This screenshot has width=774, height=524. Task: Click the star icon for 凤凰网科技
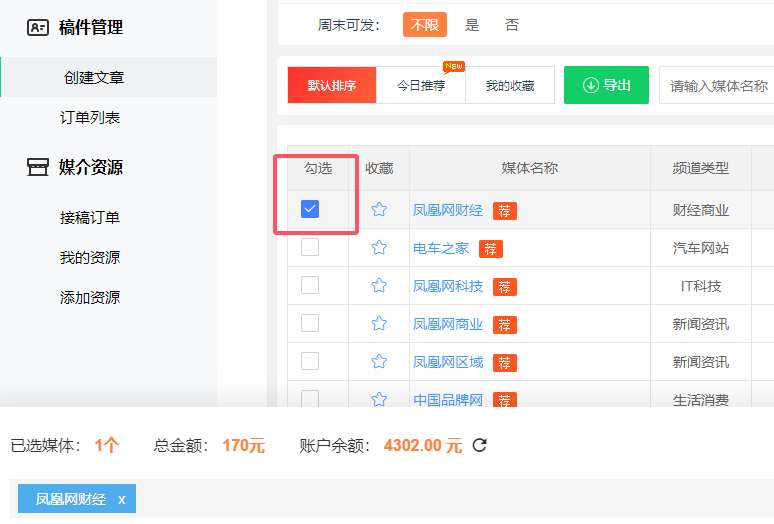[x=379, y=286]
